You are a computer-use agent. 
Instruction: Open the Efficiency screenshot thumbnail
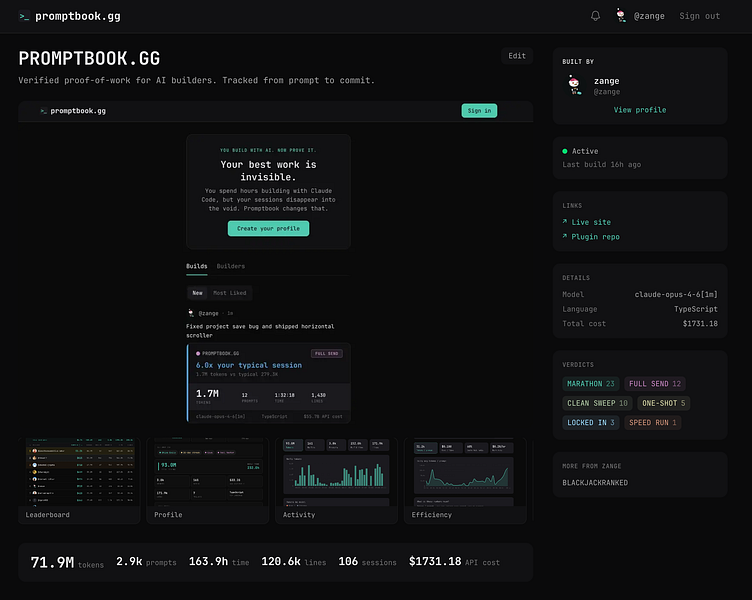465,480
